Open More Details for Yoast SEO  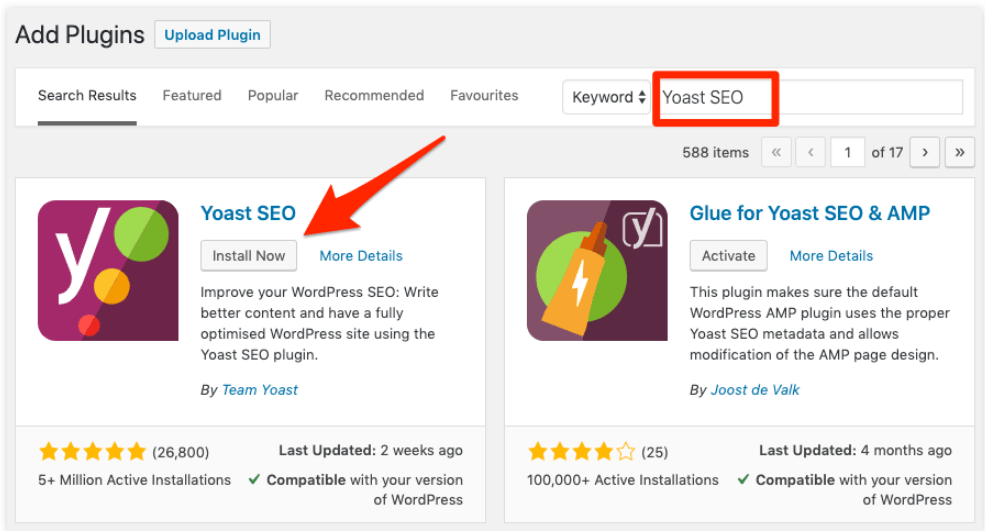coord(361,256)
